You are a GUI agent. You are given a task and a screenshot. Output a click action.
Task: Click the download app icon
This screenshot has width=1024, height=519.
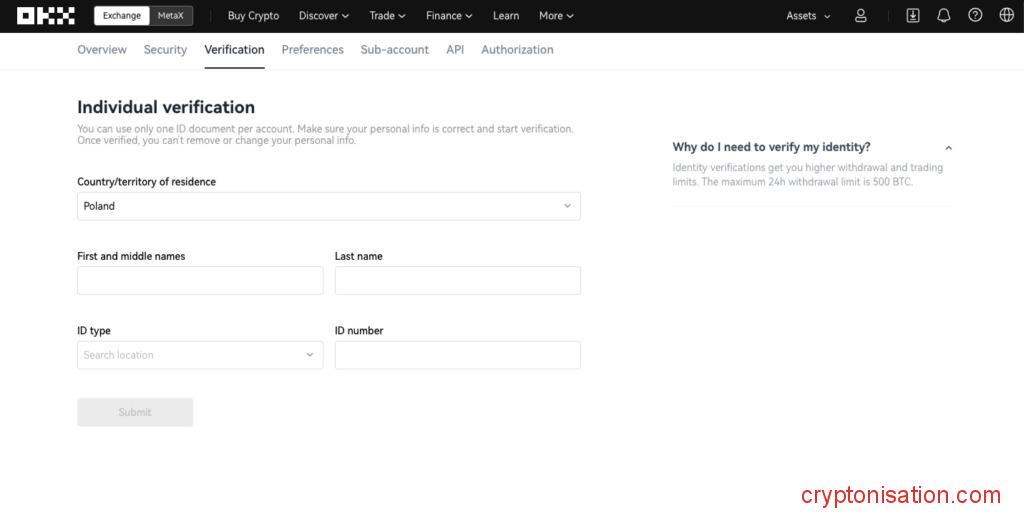[912, 16]
